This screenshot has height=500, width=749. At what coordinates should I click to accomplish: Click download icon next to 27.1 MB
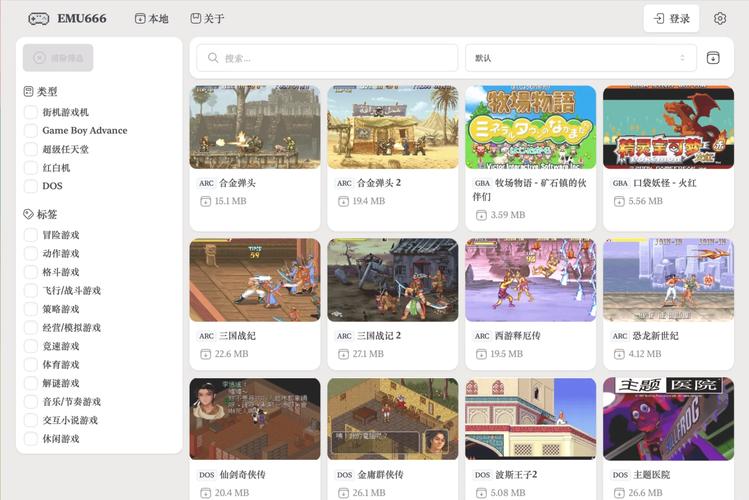point(343,354)
